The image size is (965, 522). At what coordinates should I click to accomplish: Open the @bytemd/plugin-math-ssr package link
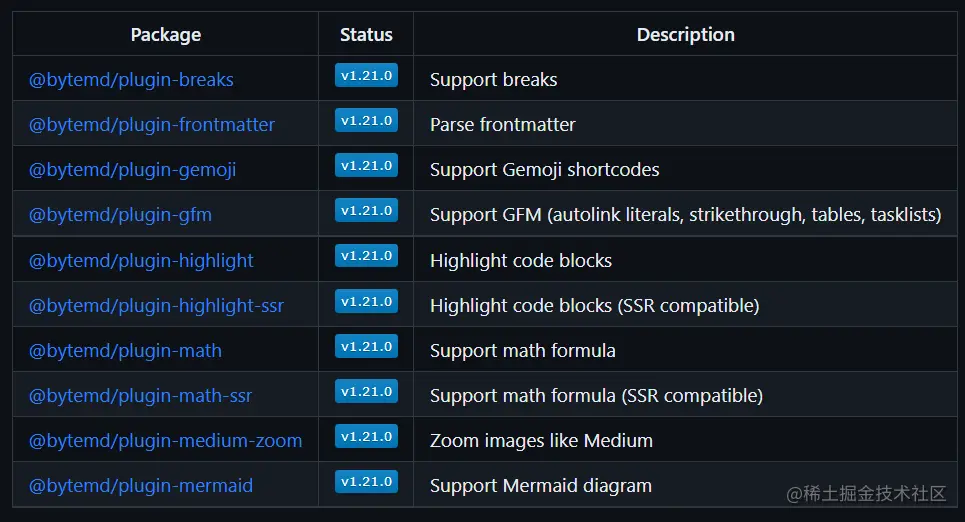pos(140,396)
